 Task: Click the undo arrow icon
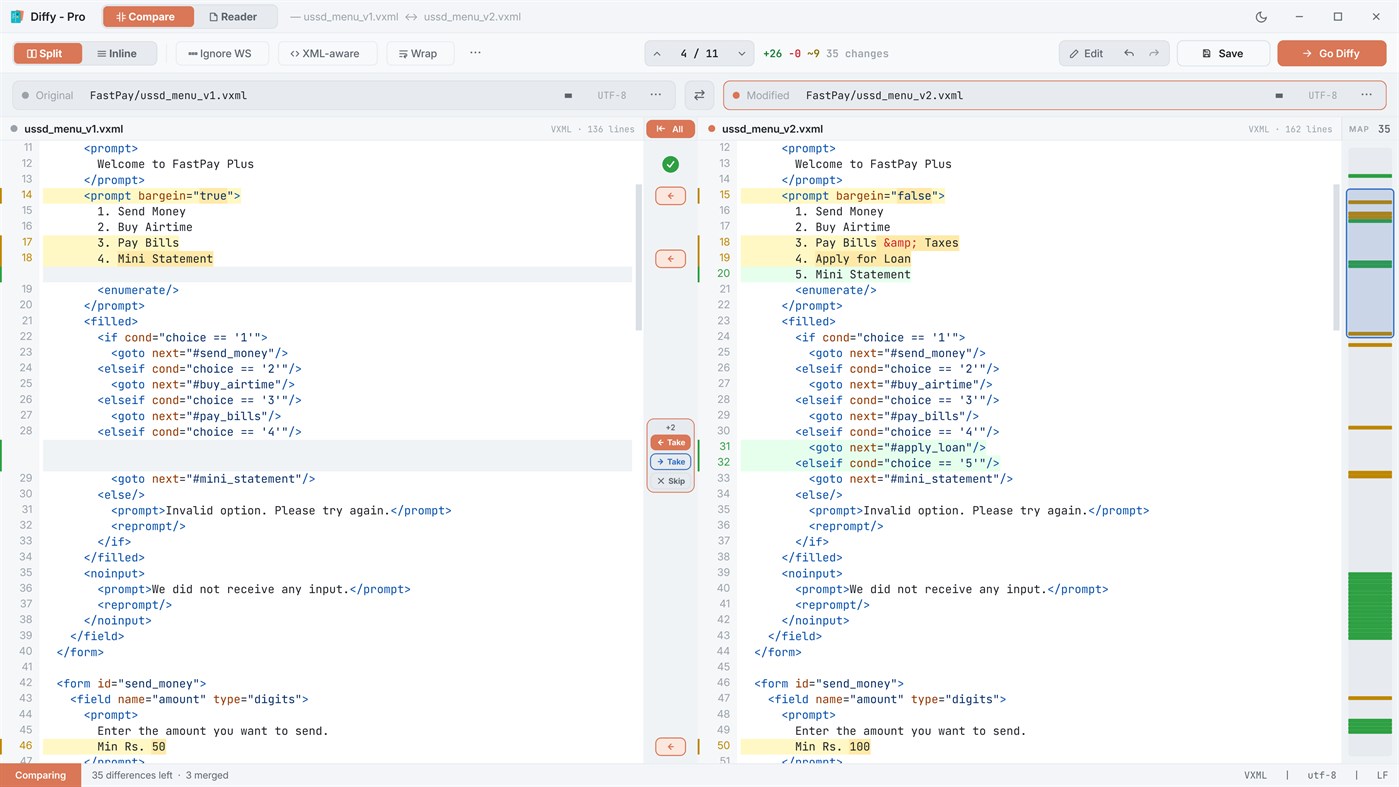pos(1129,53)
